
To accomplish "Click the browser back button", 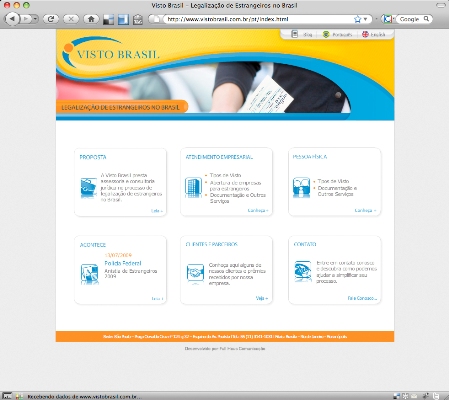I will (12, 19).
